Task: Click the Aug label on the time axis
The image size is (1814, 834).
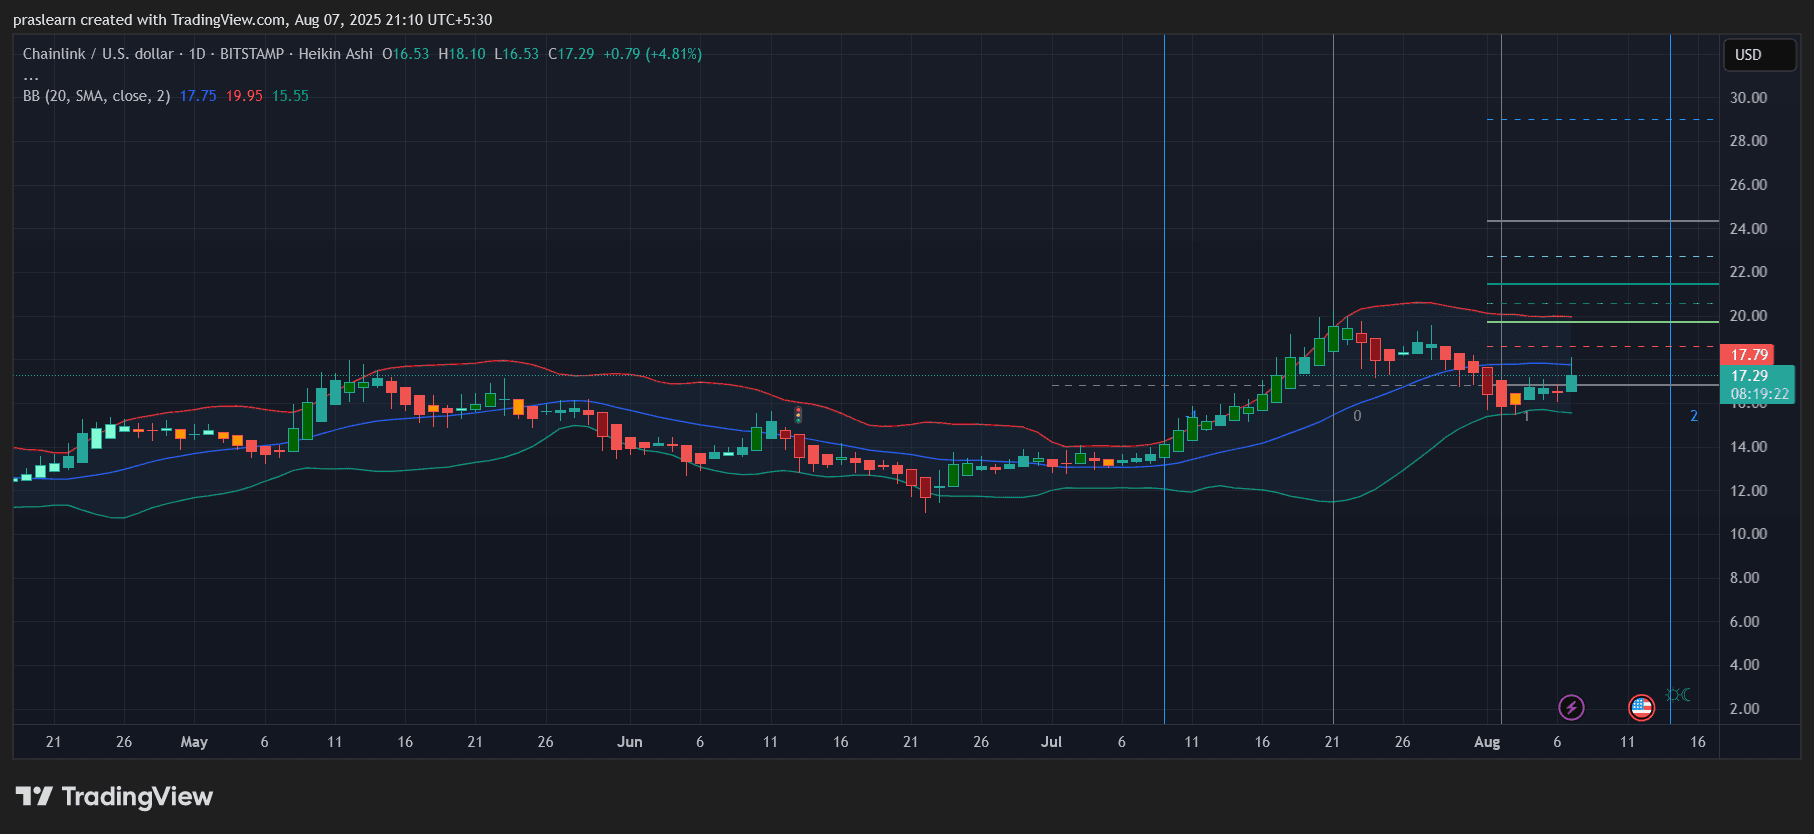Action: 1487,742
